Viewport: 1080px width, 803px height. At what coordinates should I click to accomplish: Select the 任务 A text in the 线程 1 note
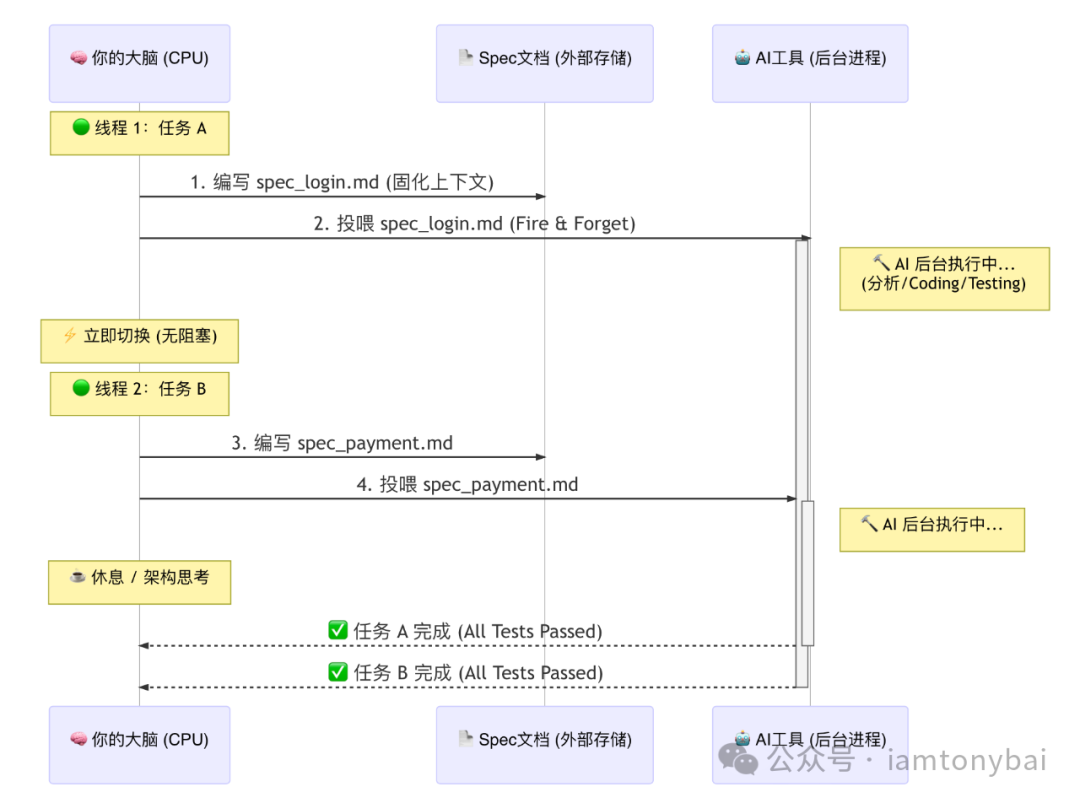click(x=182, y=128)
